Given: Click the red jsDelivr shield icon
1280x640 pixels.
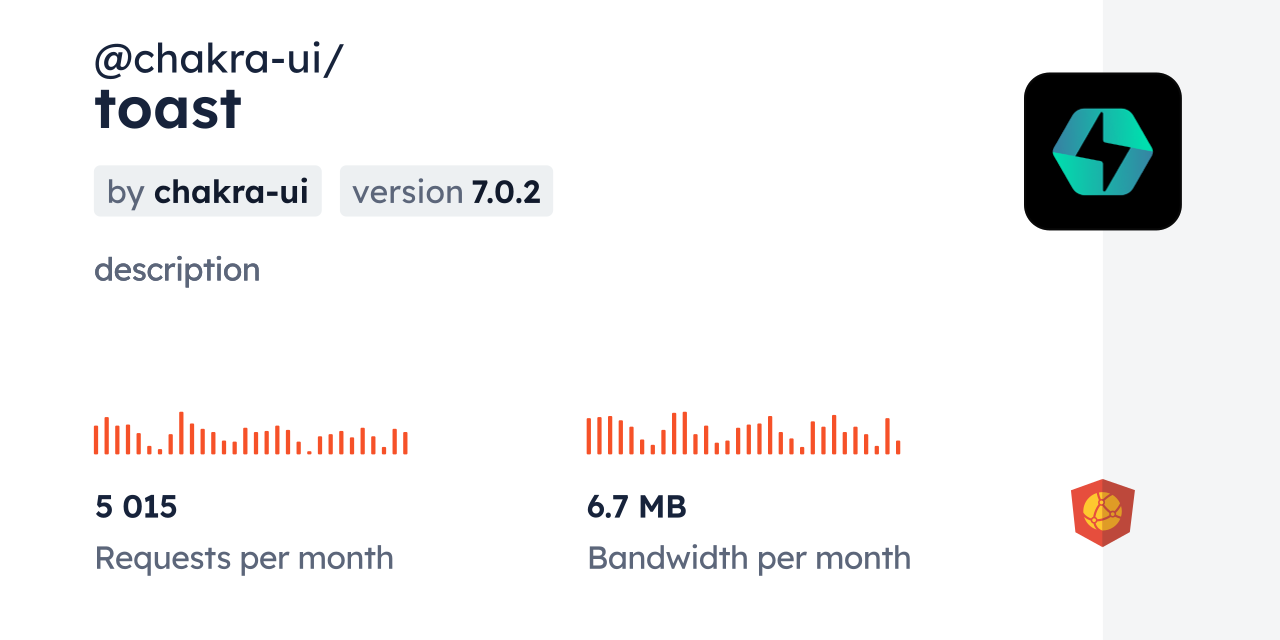Looking at the screenshot, I should (1102, 512).
